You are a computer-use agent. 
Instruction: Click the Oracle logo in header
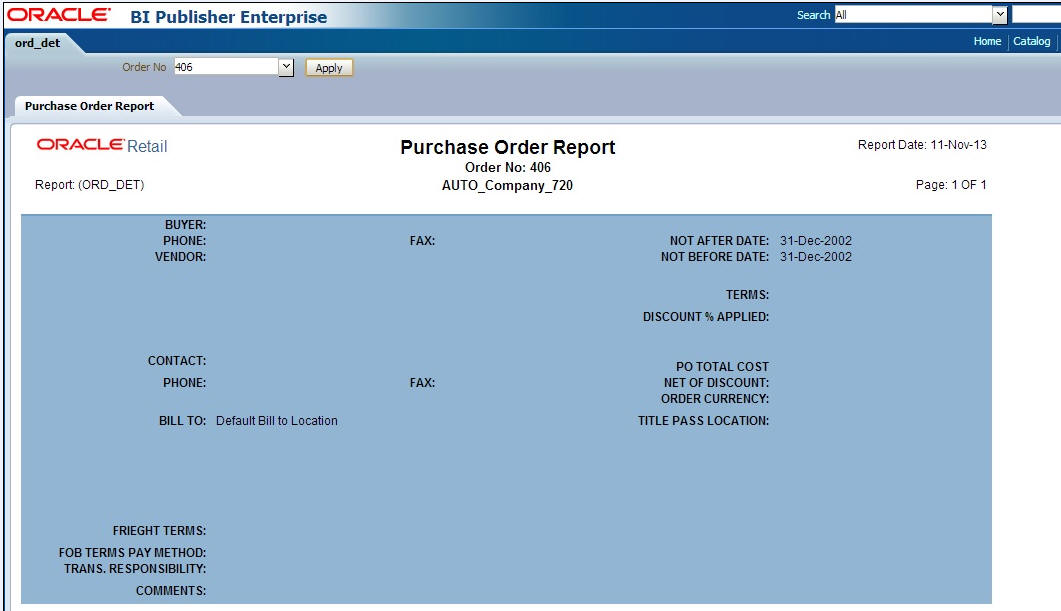59,15
